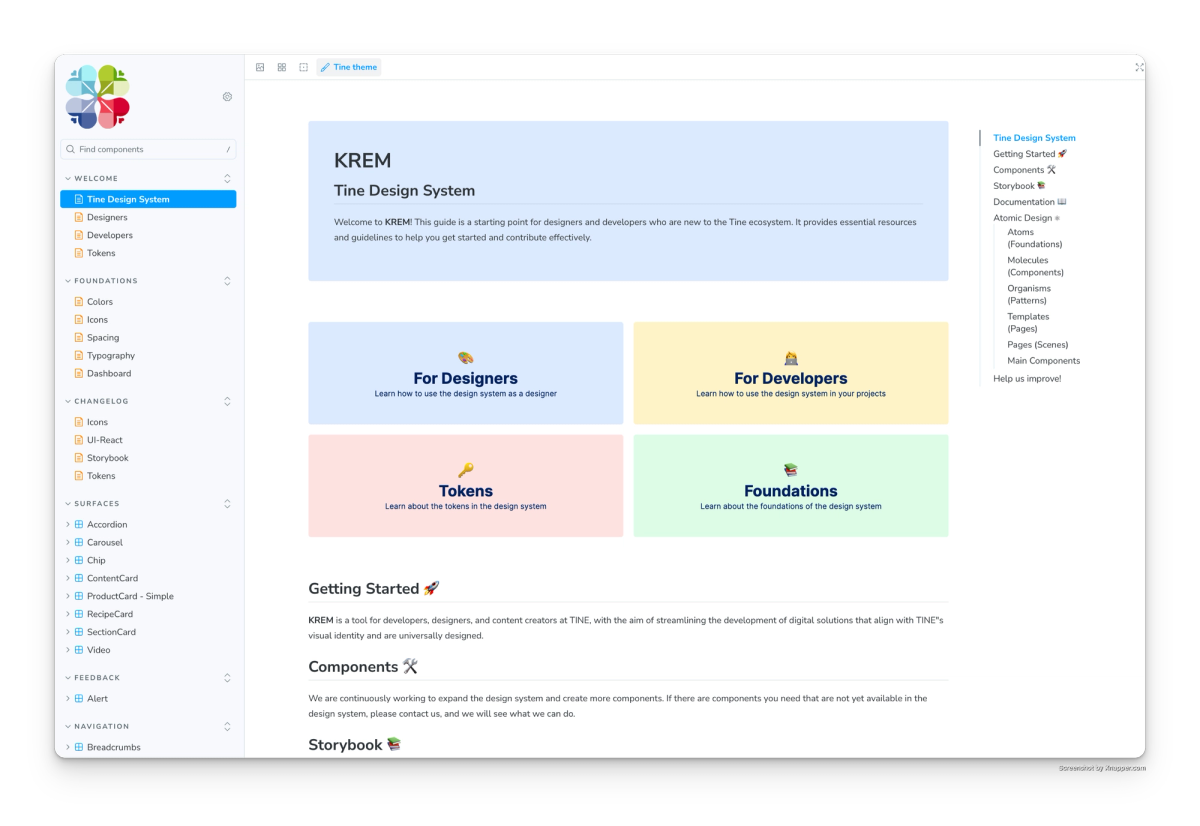Jump to Documentation in table of contents
This screenshot has height=826, width=1200.
click(x=1030, y=202)
